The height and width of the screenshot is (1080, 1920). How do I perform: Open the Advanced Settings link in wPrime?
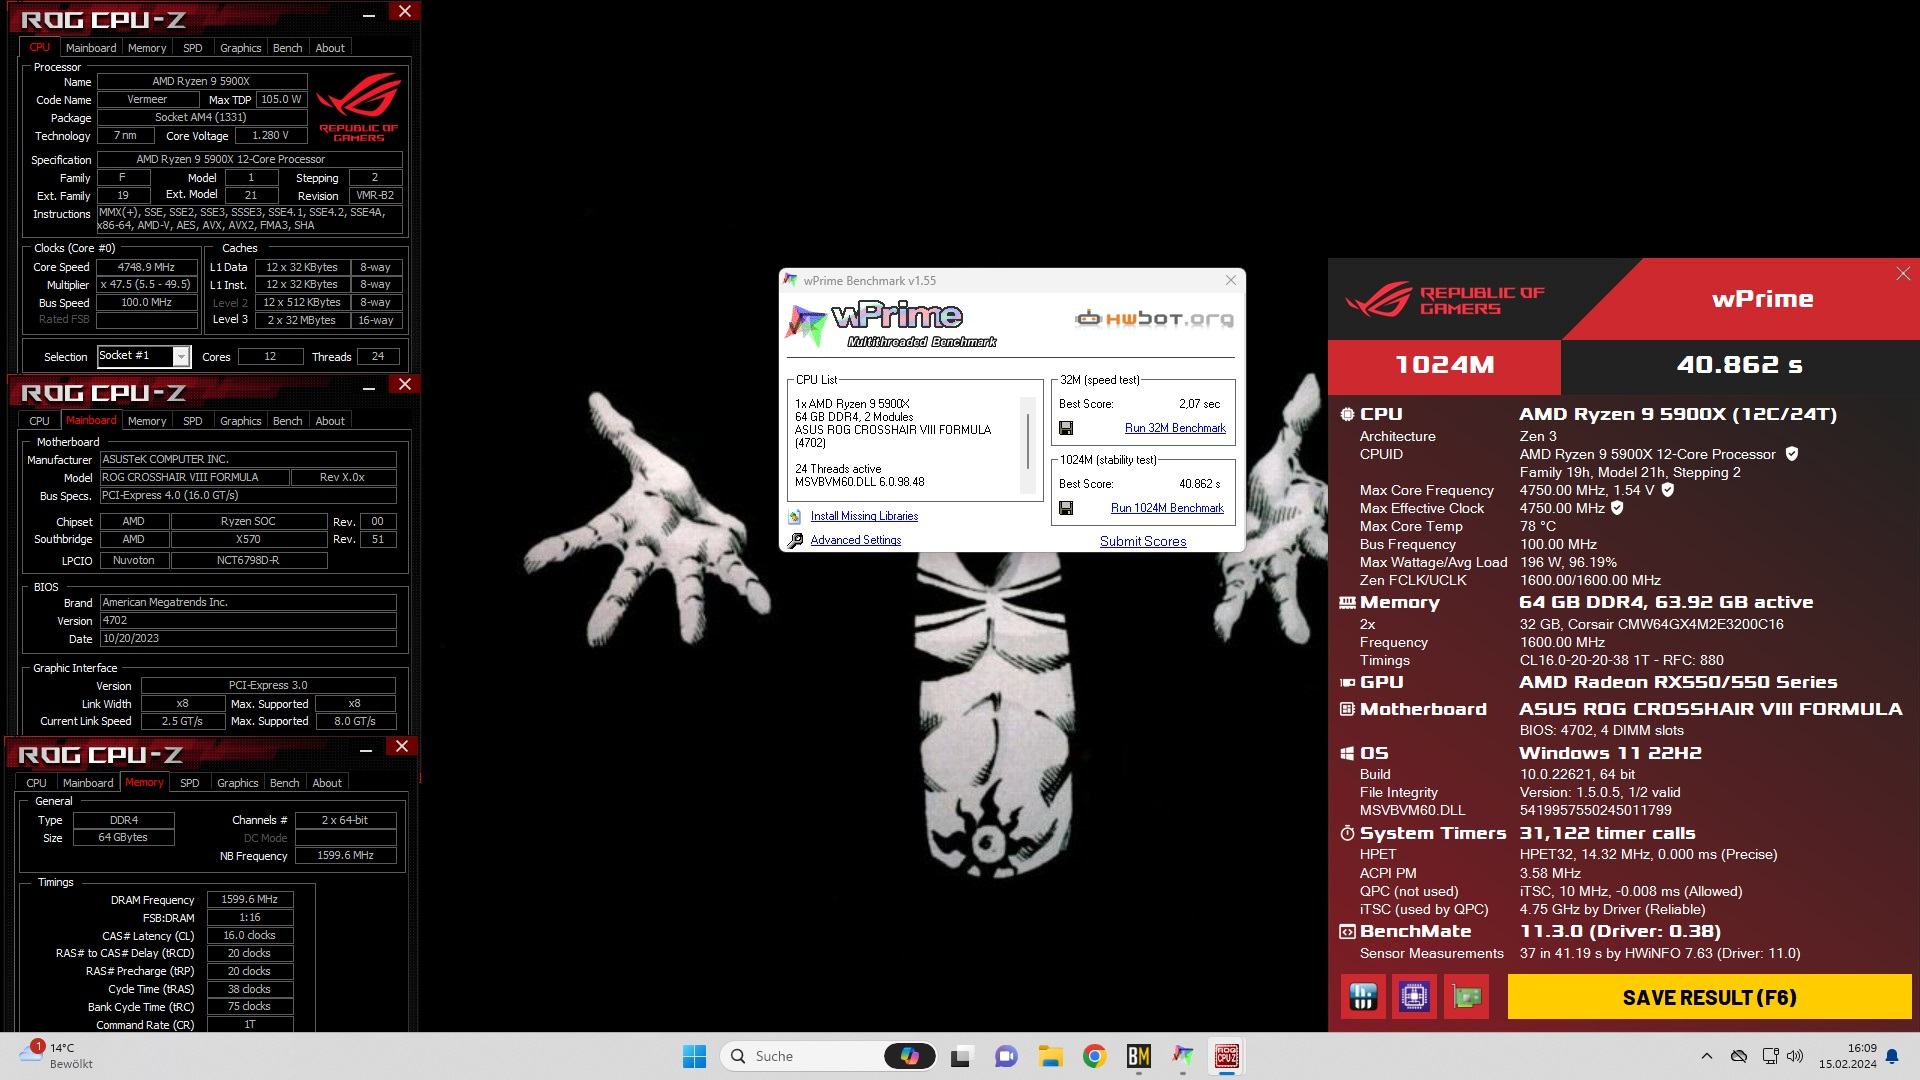856,540
